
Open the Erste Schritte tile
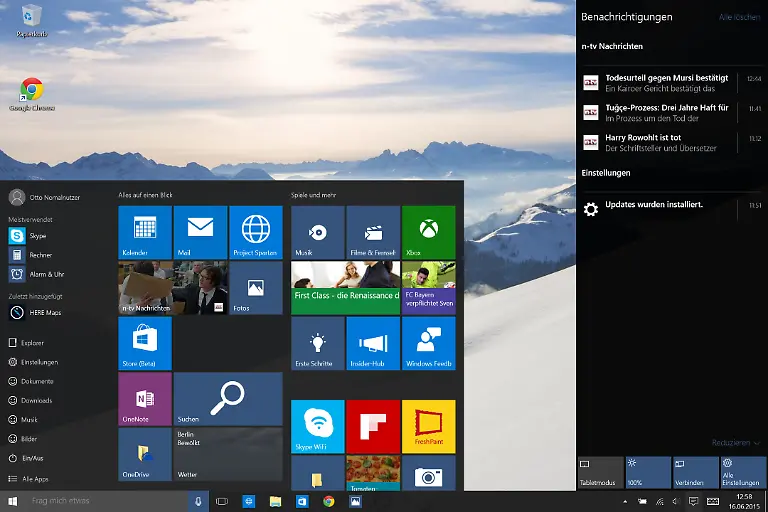(317, 343)
